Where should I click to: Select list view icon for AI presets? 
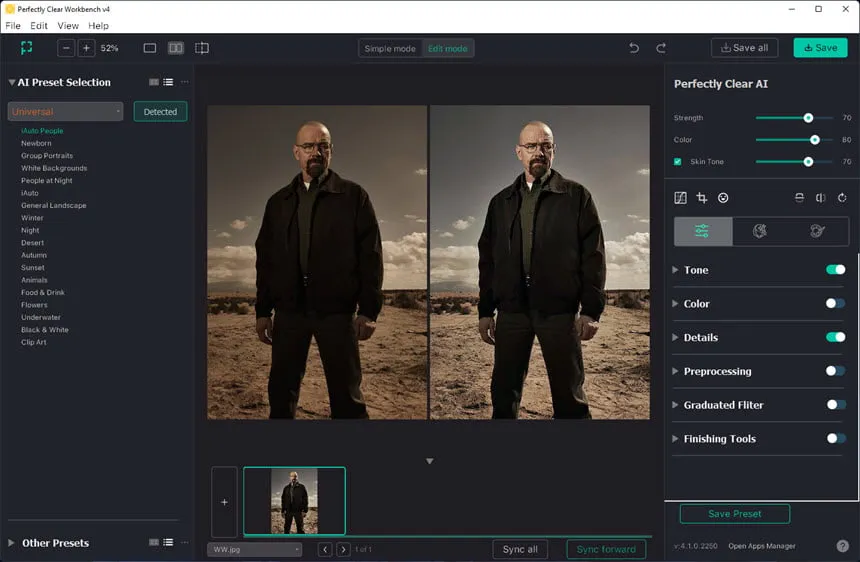coord(168,82)
